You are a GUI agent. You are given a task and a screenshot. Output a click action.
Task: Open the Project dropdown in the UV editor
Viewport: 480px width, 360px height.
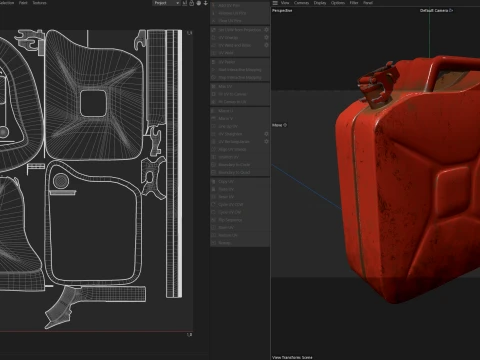[166, 3]
